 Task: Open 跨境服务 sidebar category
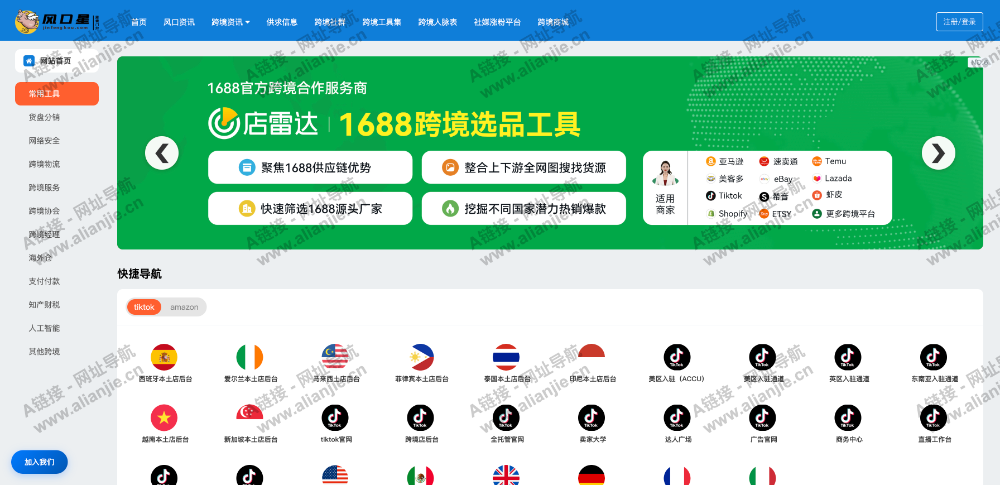[44, 188]
